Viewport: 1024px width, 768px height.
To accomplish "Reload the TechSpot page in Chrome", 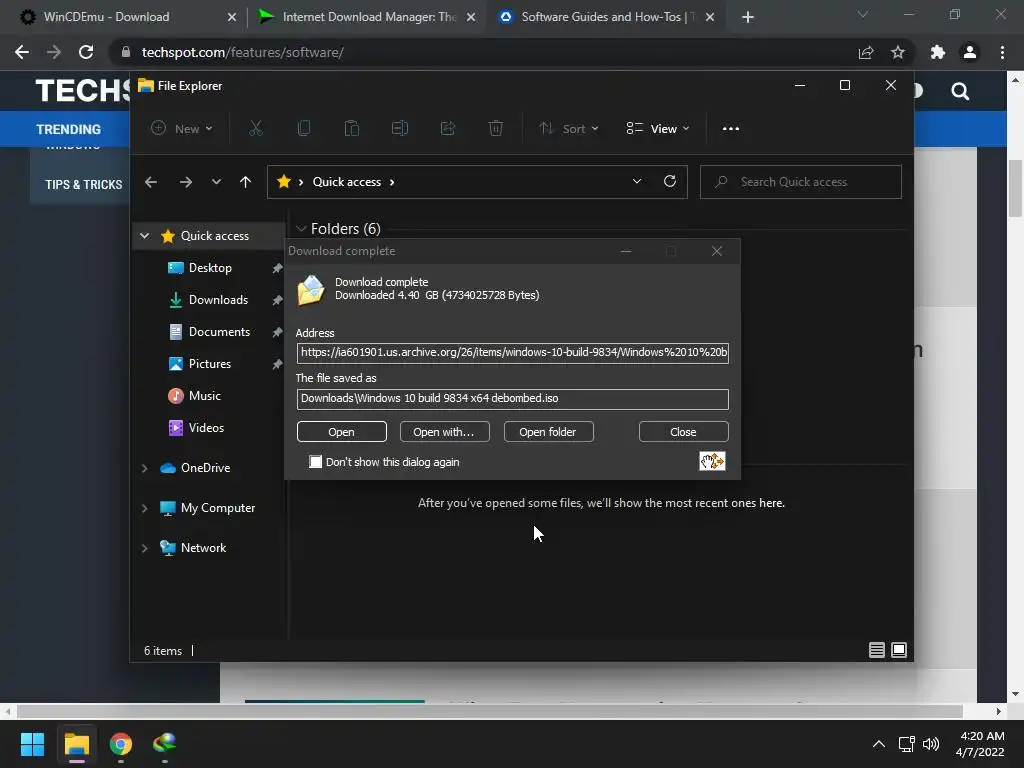I will [x=86, y=52].
